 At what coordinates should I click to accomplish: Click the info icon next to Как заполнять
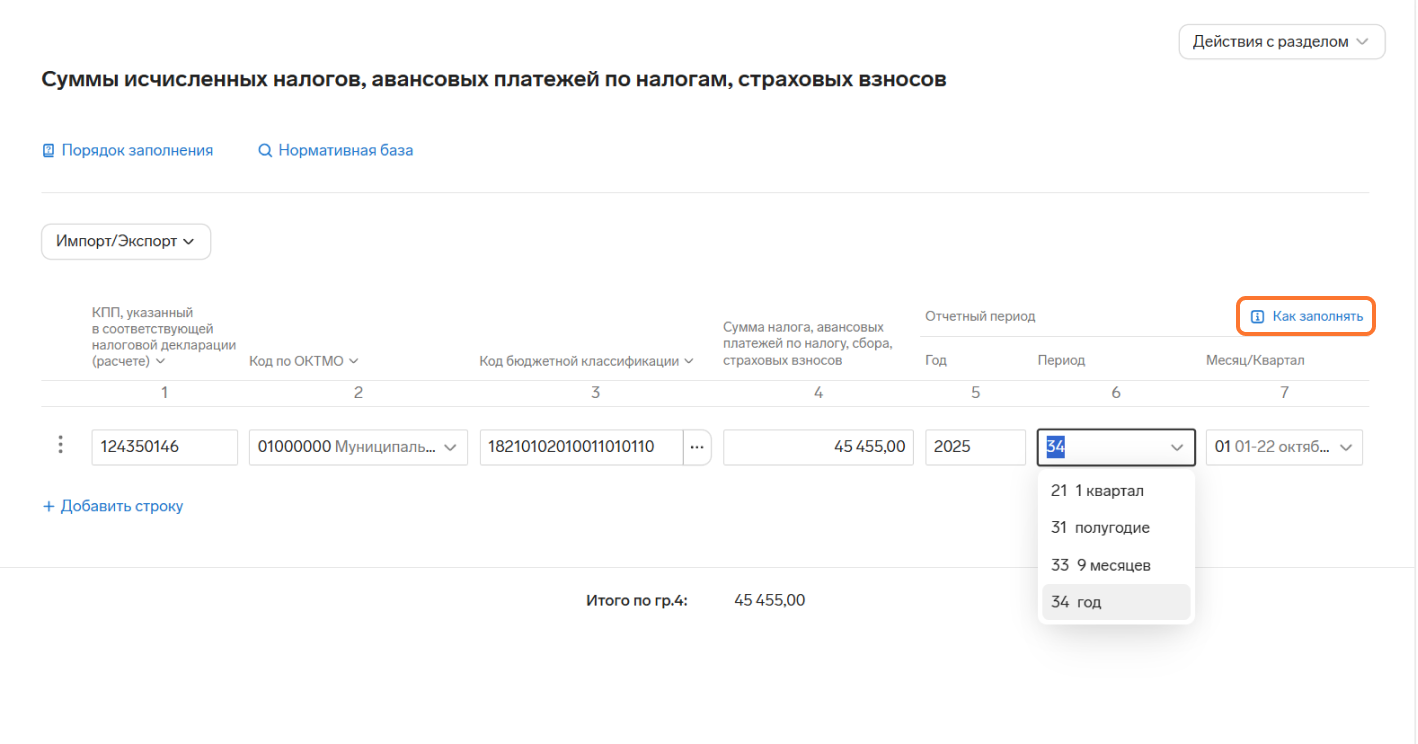(1257, 317)
